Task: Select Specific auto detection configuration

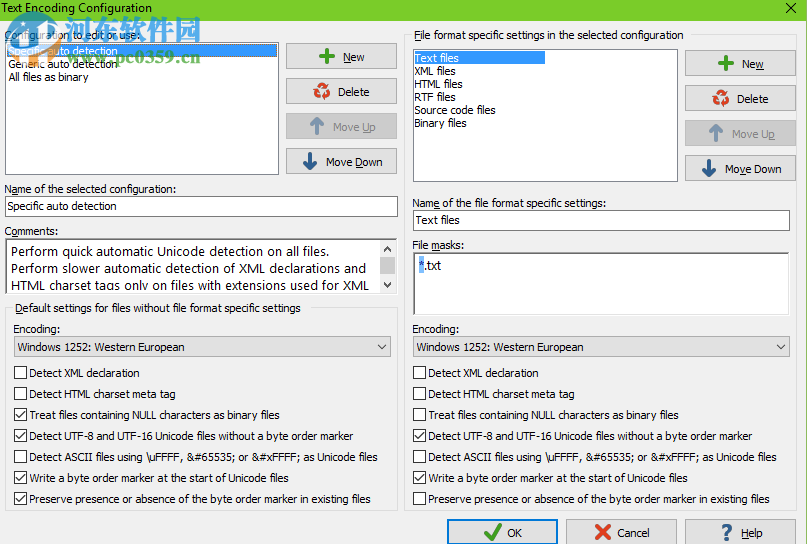Action: (x=142, y=51)
